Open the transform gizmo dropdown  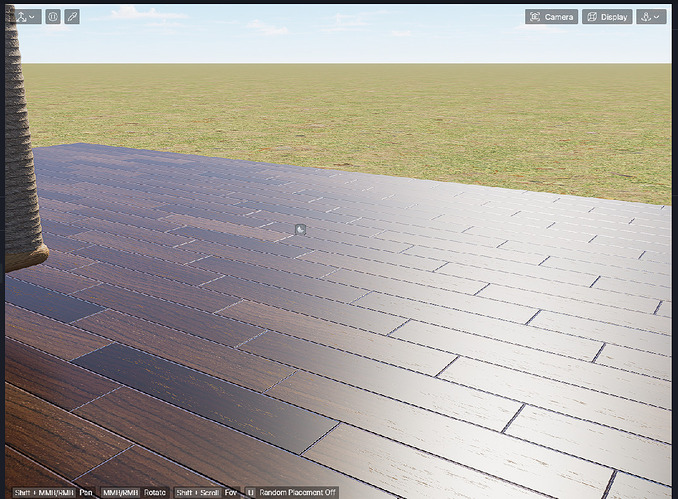25,17
